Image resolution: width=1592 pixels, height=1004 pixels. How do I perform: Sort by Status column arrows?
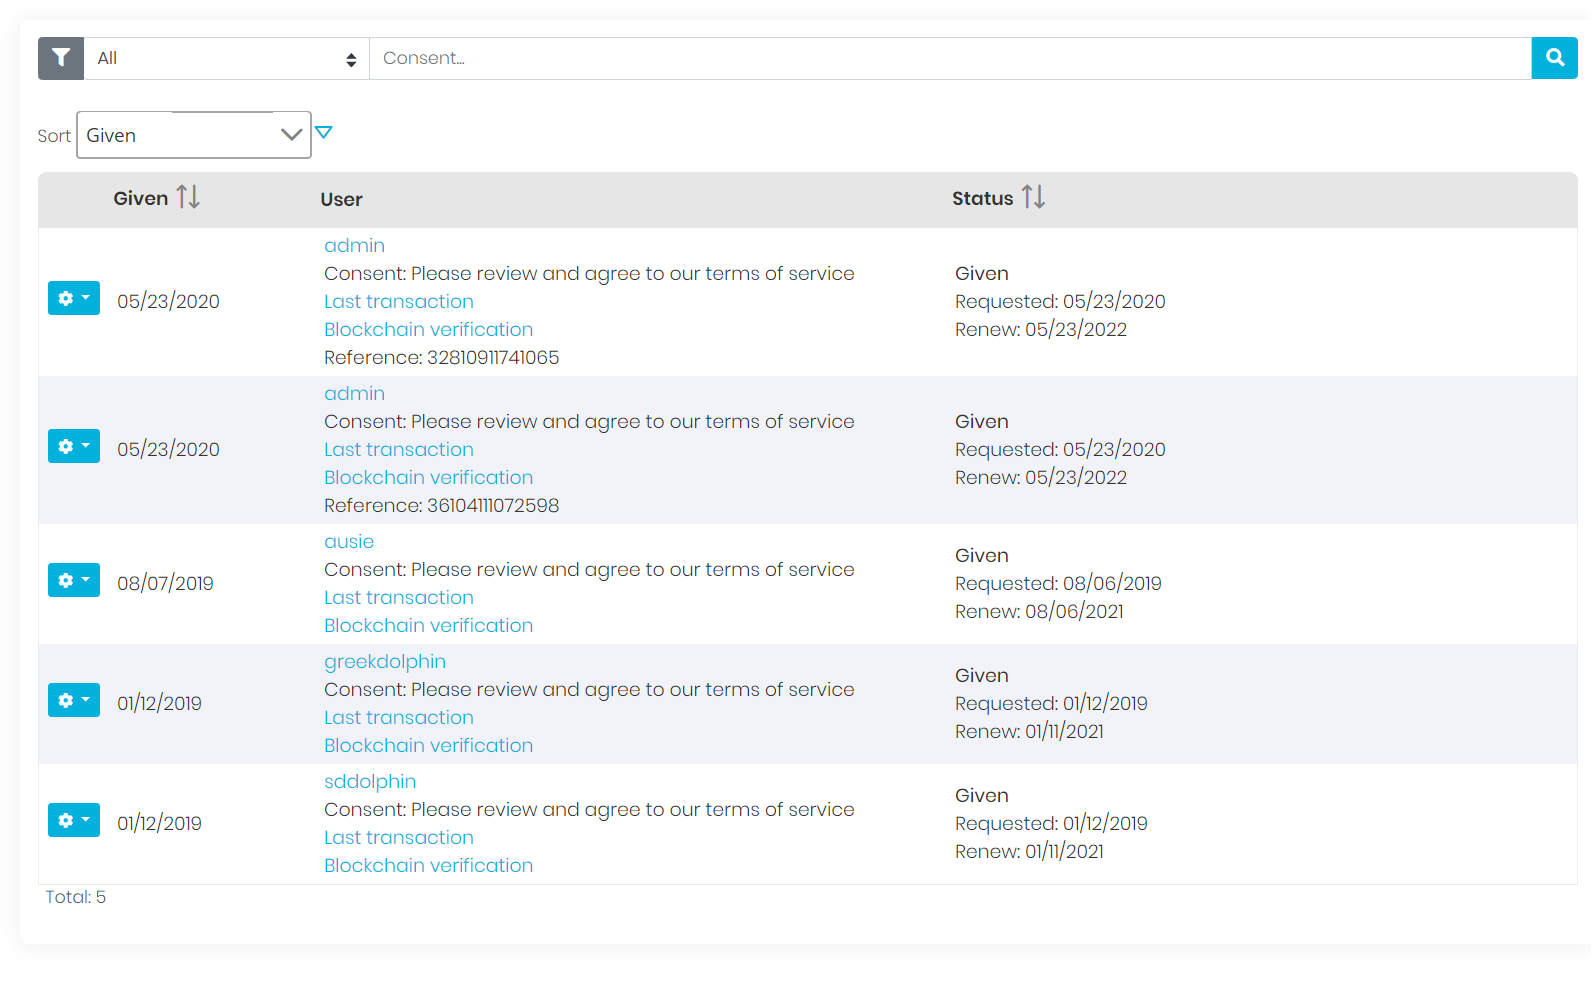coord(1033,197)
